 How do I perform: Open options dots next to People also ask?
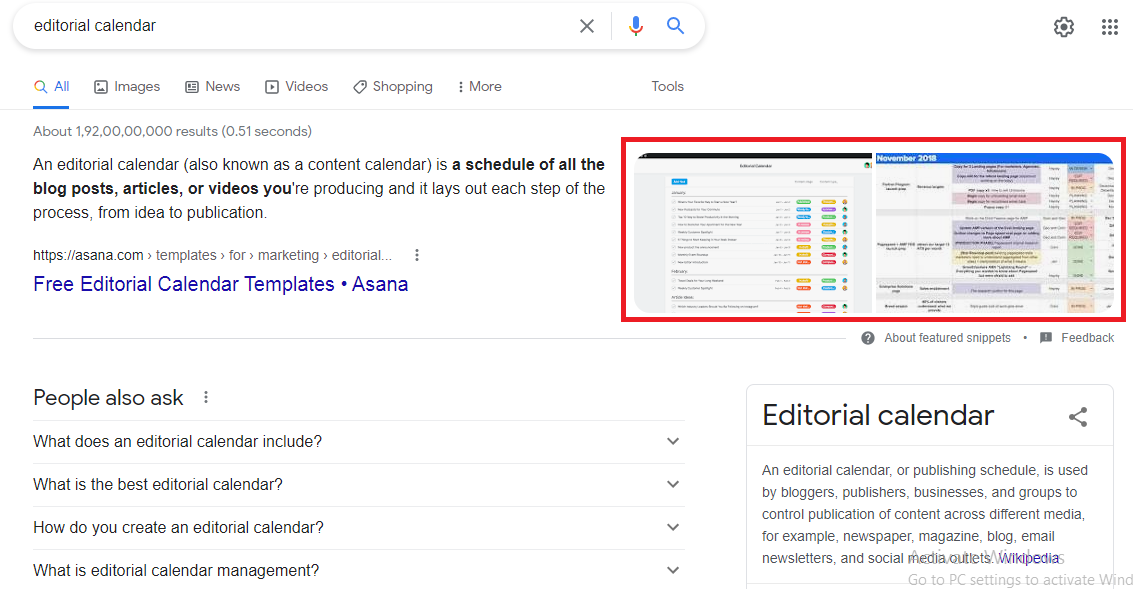206,397
